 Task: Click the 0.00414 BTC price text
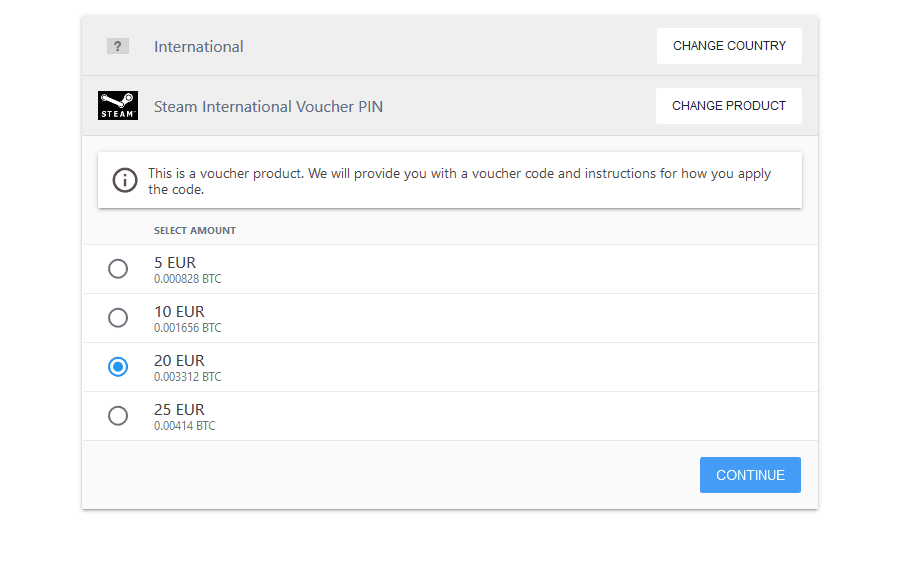(x=185, y=426)
